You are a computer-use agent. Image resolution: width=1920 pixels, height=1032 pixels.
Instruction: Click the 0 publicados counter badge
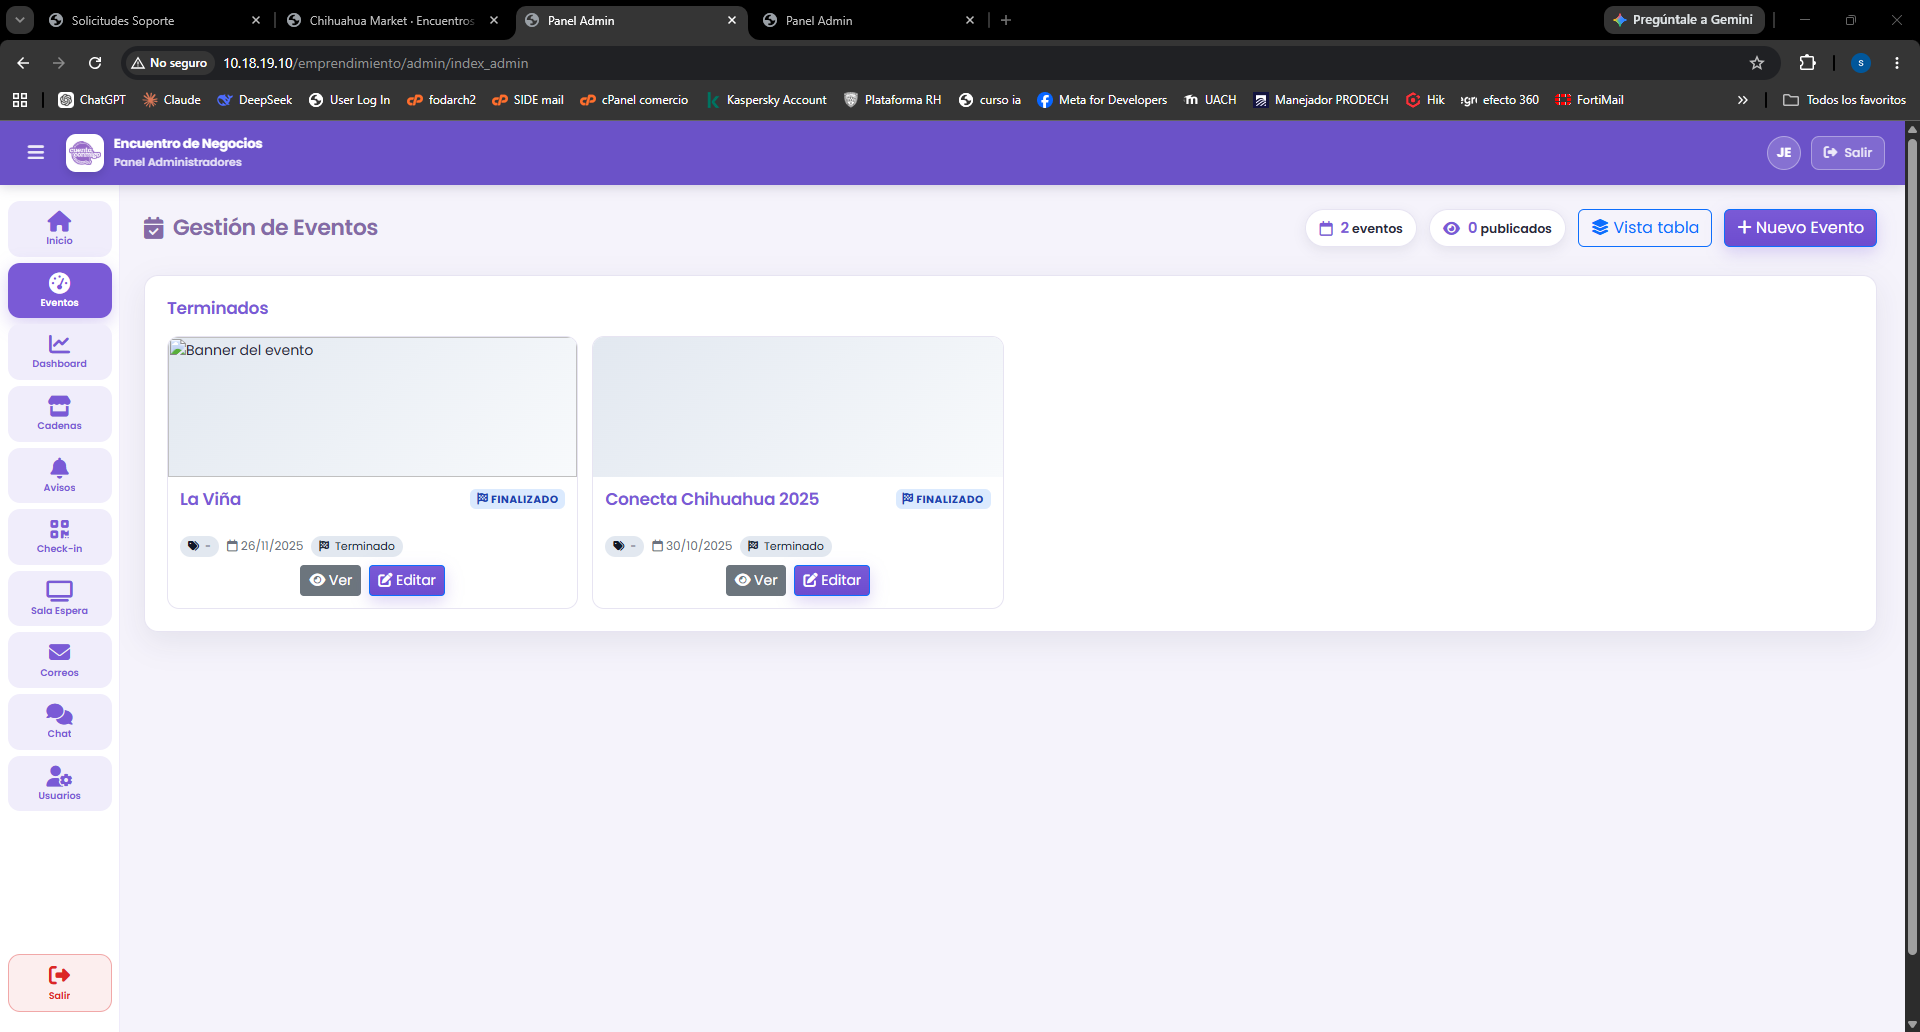point(1497,228)
